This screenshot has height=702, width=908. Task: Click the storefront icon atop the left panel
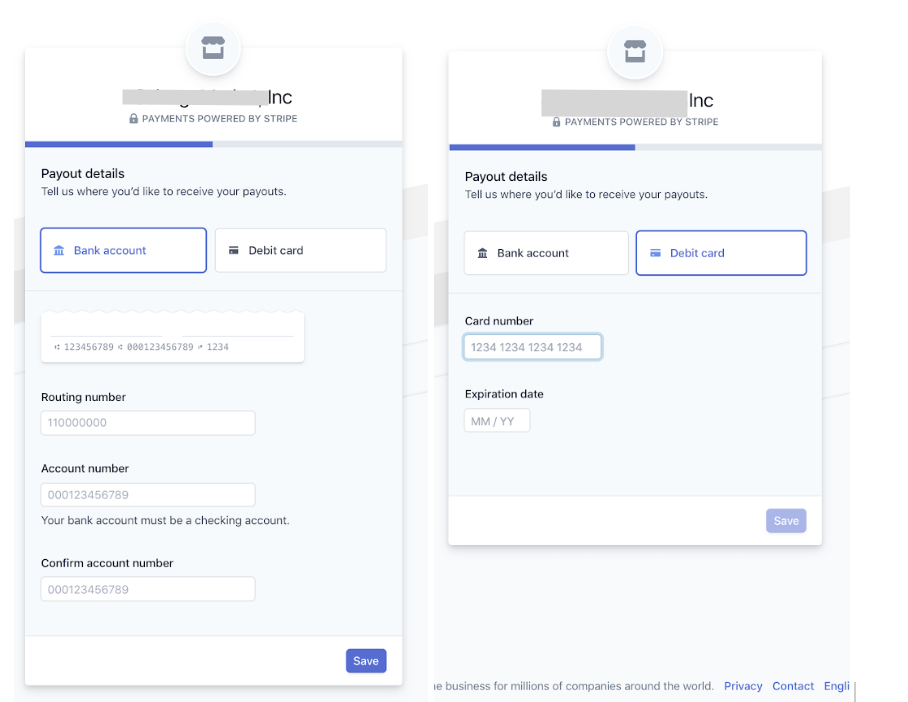(x=213, y=48)
